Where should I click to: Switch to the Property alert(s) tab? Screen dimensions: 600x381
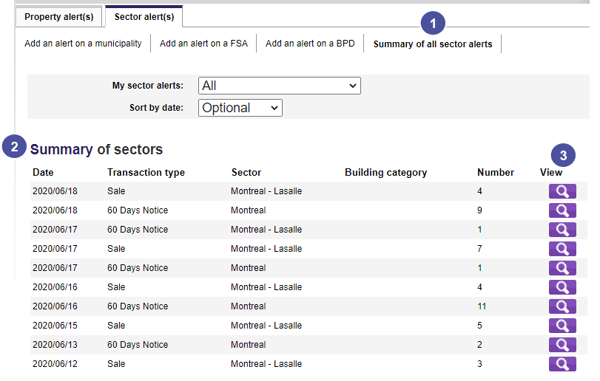point(59,17)
